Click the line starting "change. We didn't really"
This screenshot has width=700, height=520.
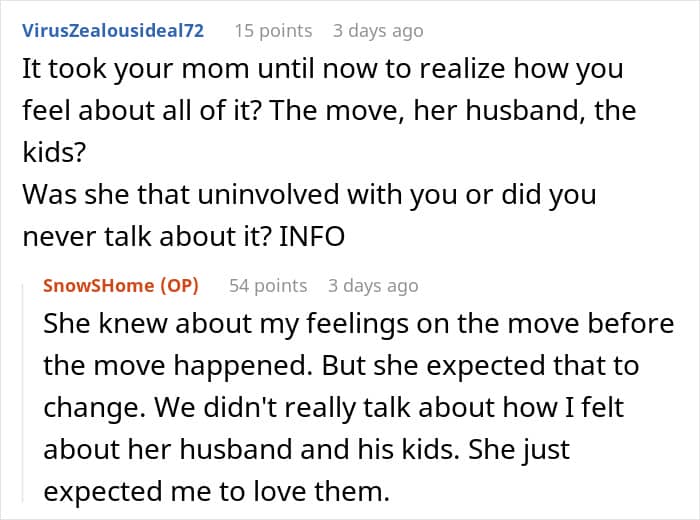coord(333,407)
